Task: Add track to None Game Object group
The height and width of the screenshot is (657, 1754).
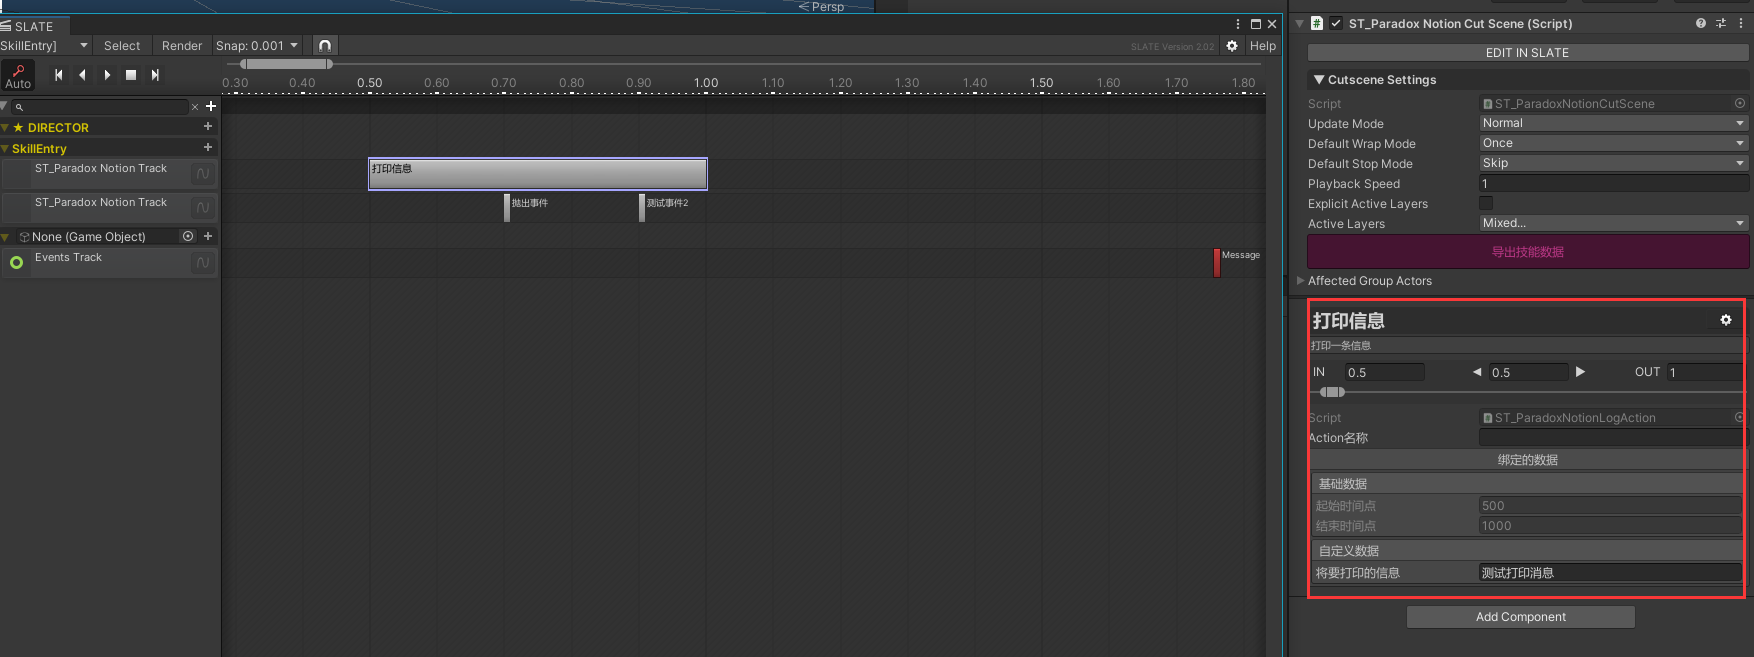Action: click(x=208, y=237)
